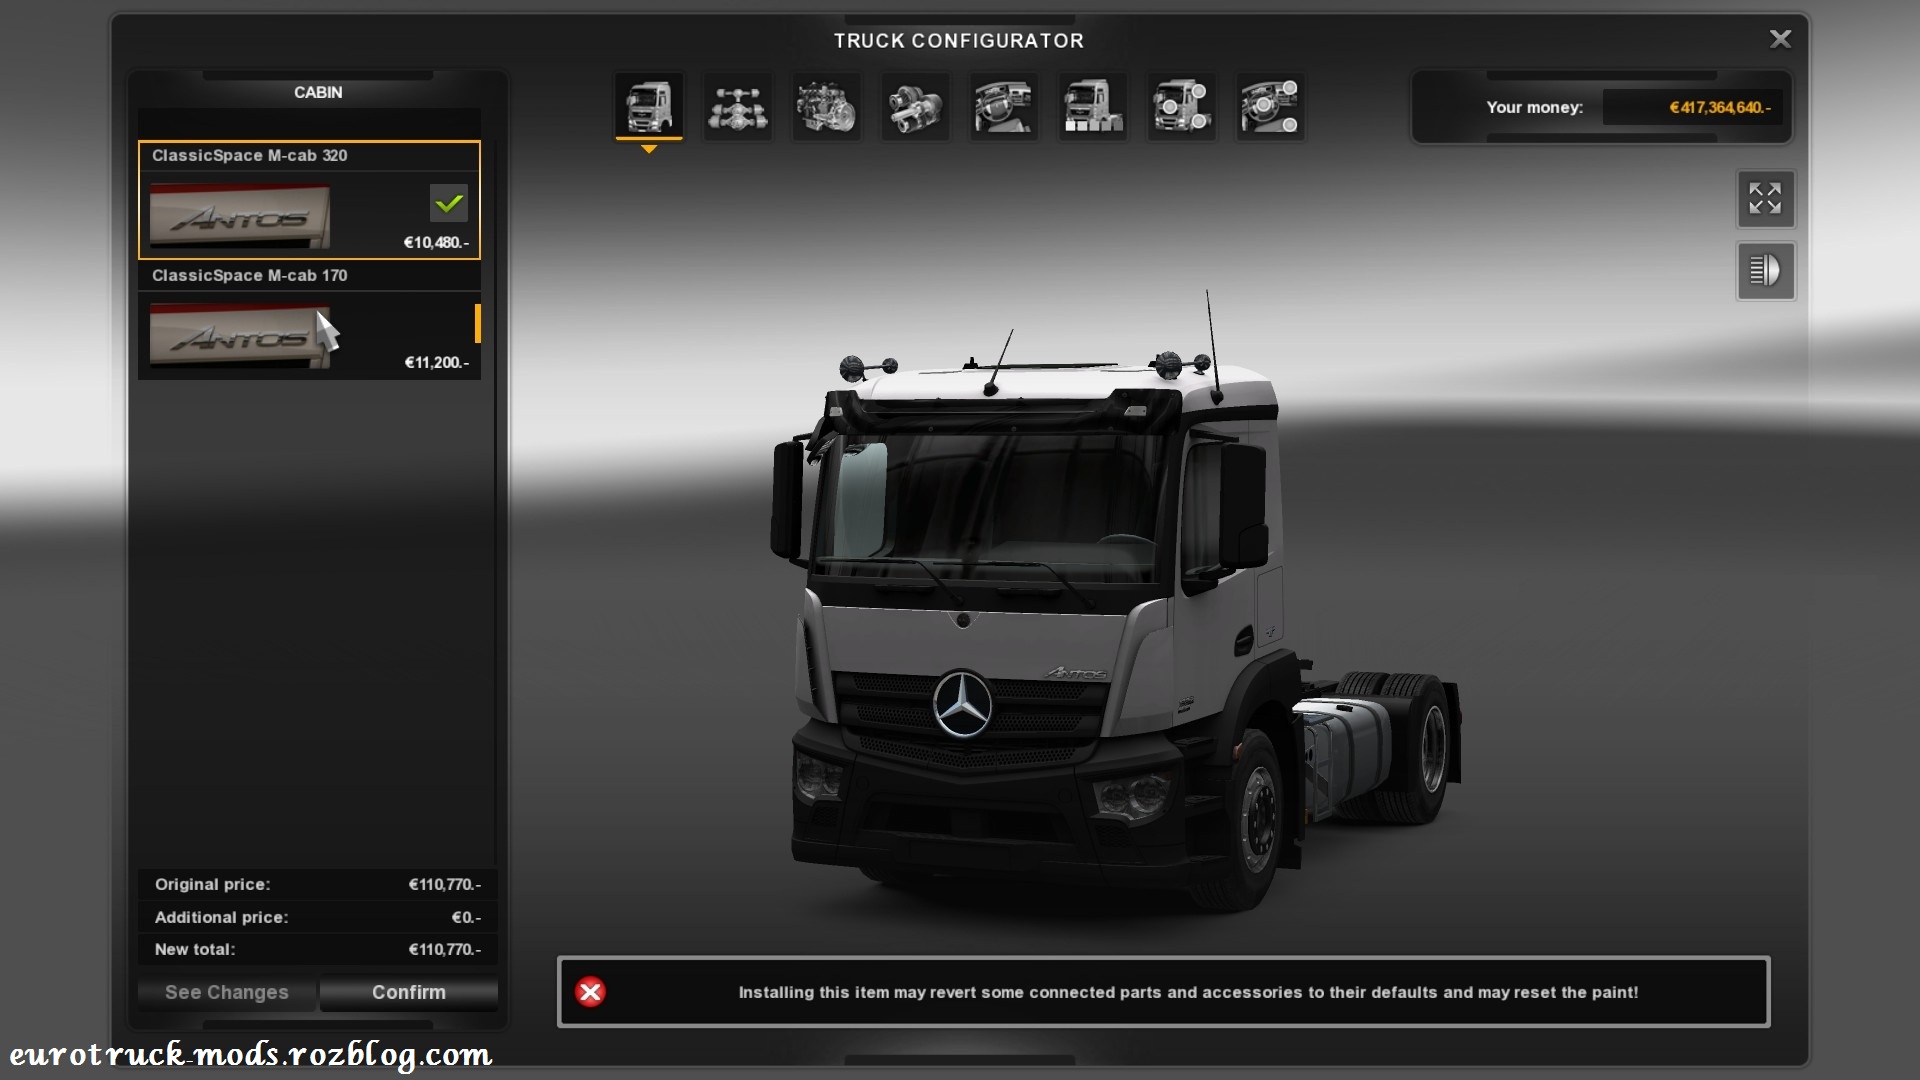This screenshot has width=1920, height=1080.
Task: Click the €10,480 price text
Action: 436,242
